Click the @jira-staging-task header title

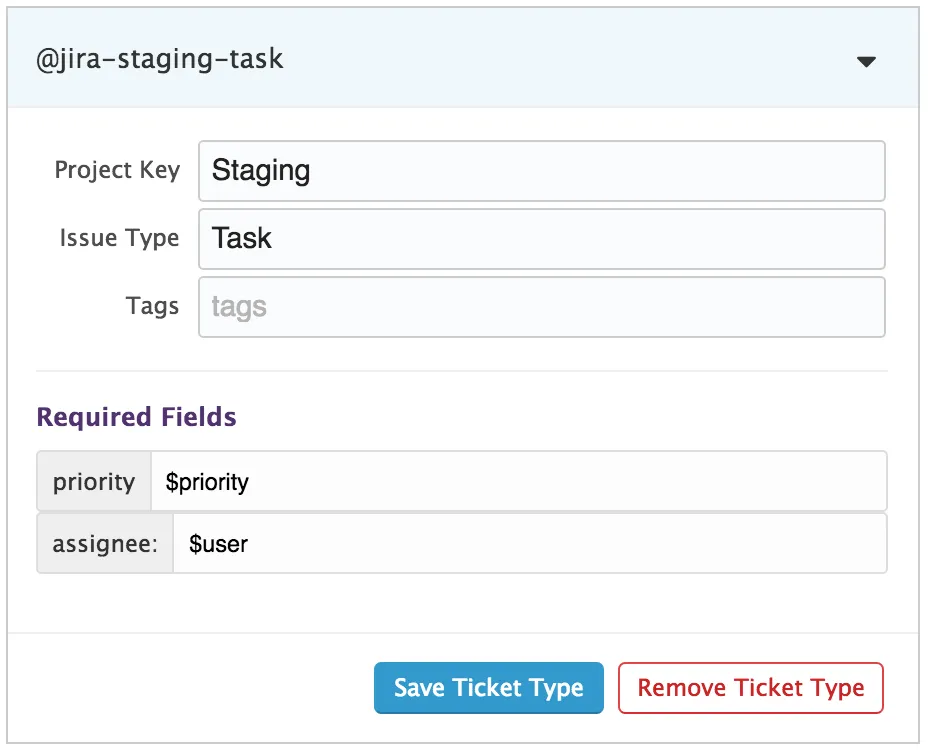160,59
